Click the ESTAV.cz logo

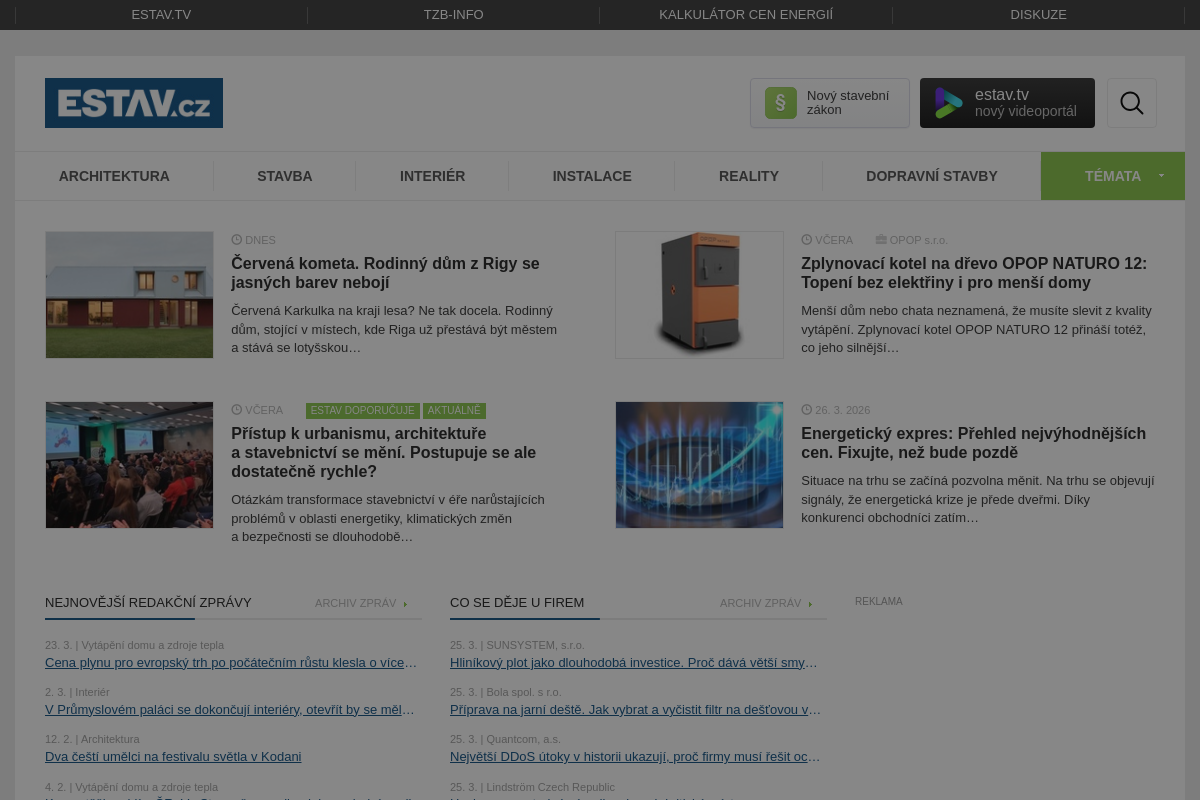[134, 103]
